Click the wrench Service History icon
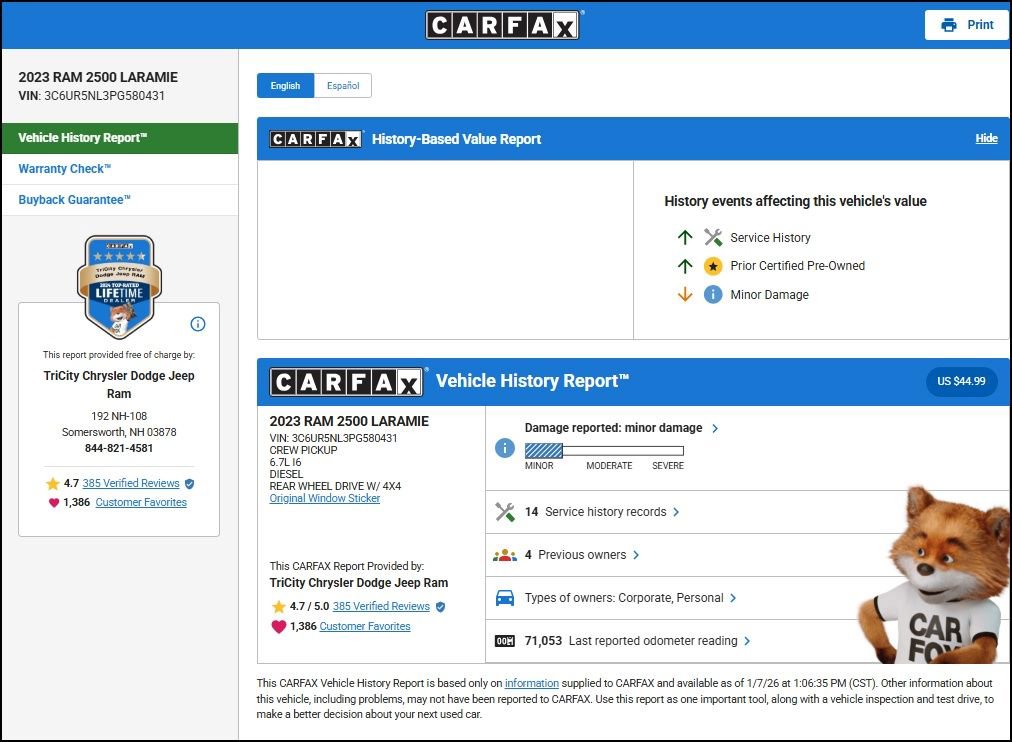 pyautogui.click(x=713, y=238)
